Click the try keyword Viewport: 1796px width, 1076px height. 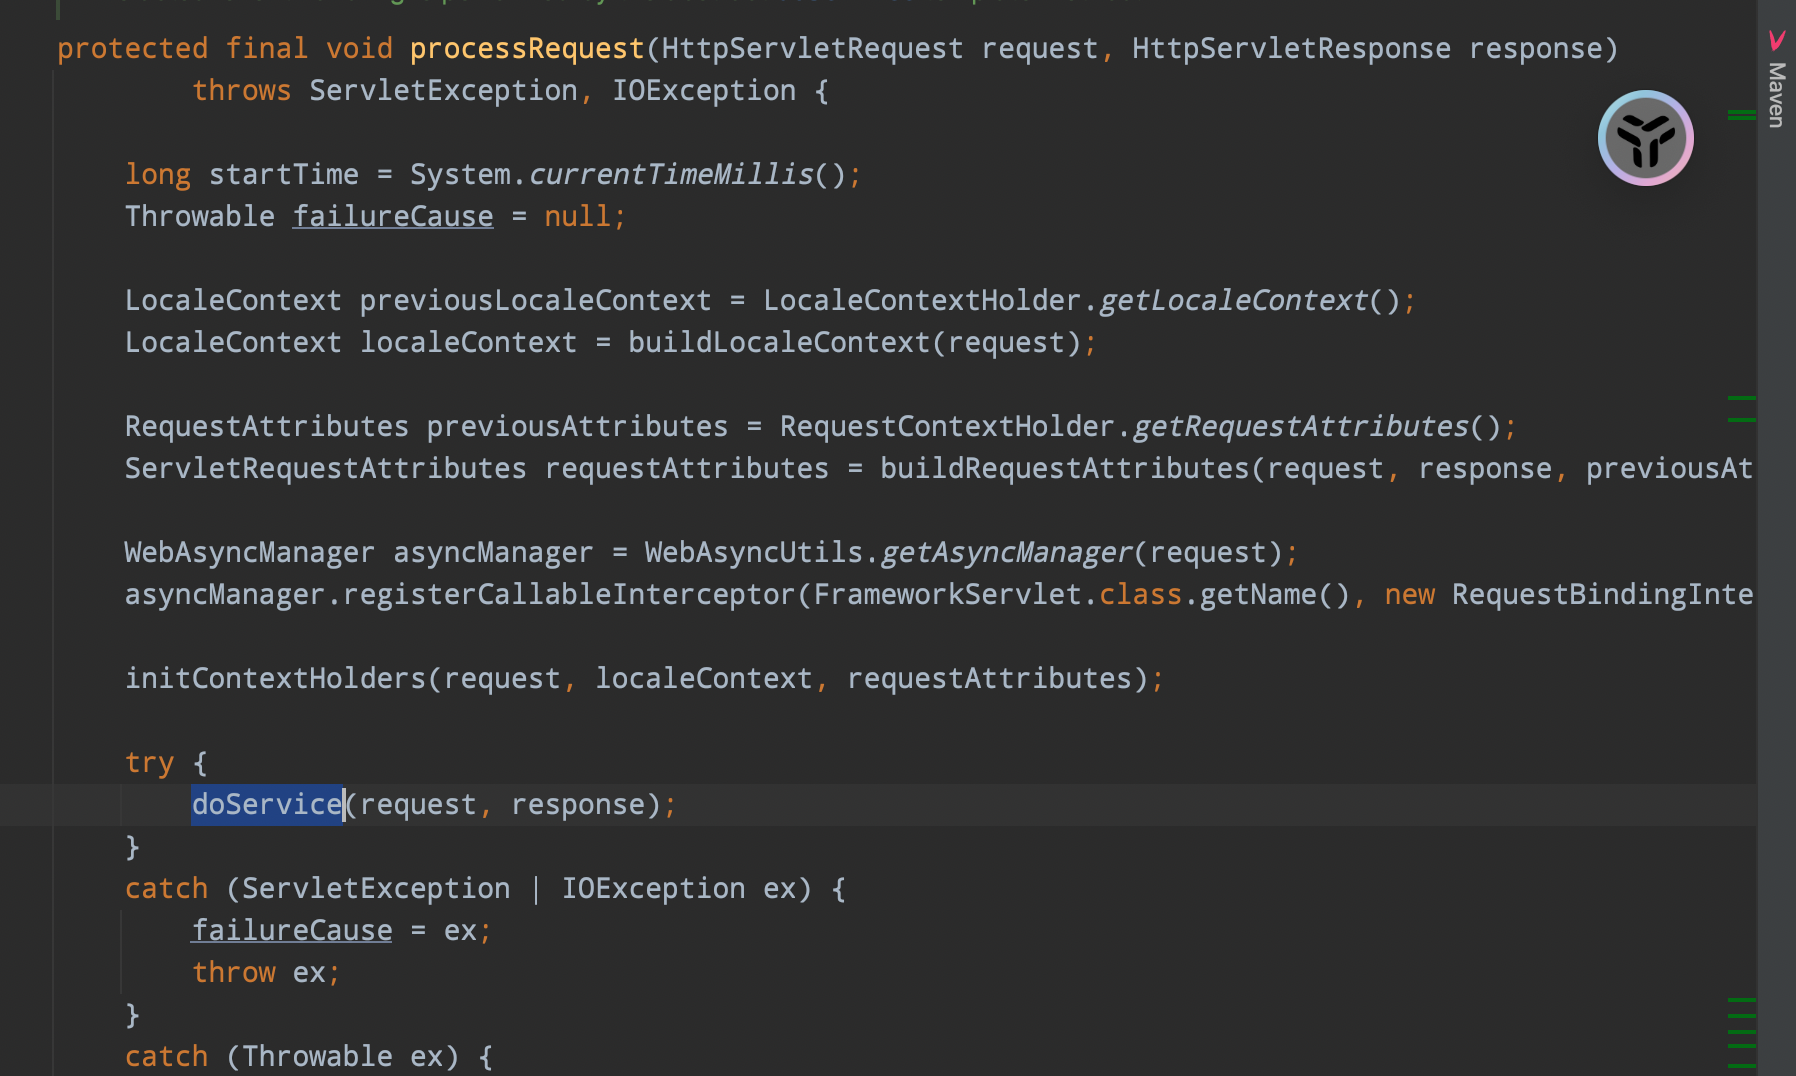click(x=149, y=762)
